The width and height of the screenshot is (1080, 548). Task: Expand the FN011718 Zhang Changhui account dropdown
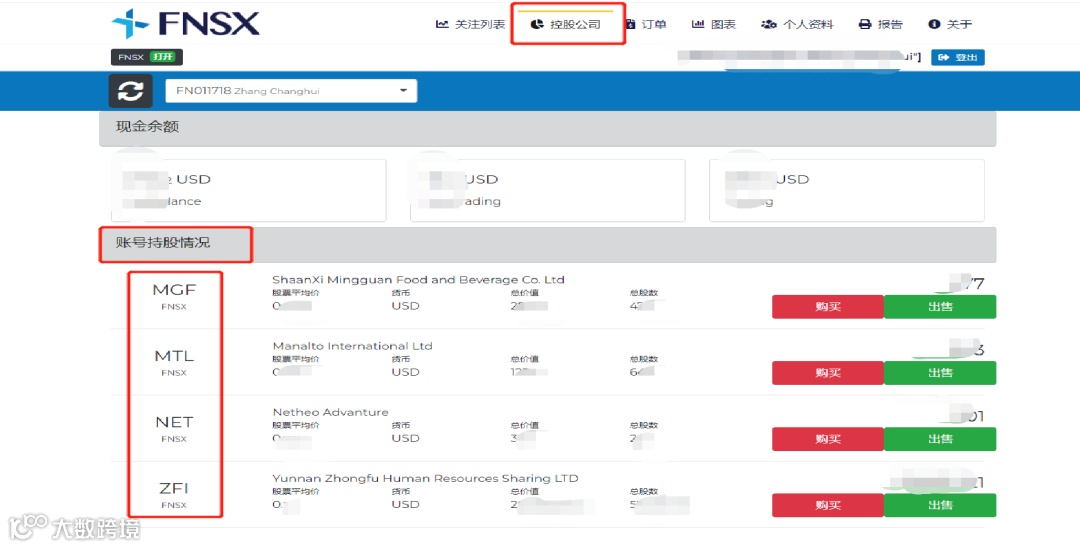coord(291,91)
